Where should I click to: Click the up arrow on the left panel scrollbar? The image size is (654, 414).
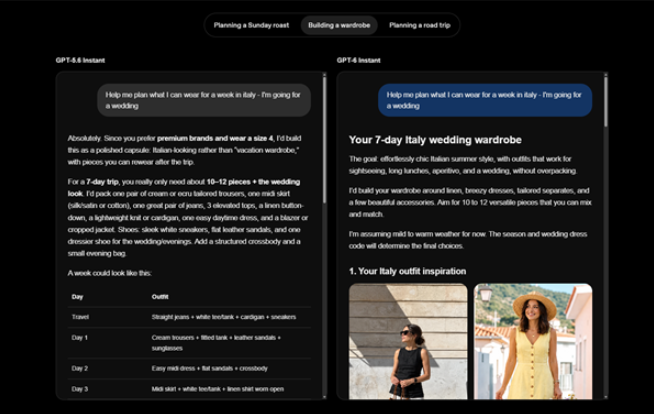324,75
